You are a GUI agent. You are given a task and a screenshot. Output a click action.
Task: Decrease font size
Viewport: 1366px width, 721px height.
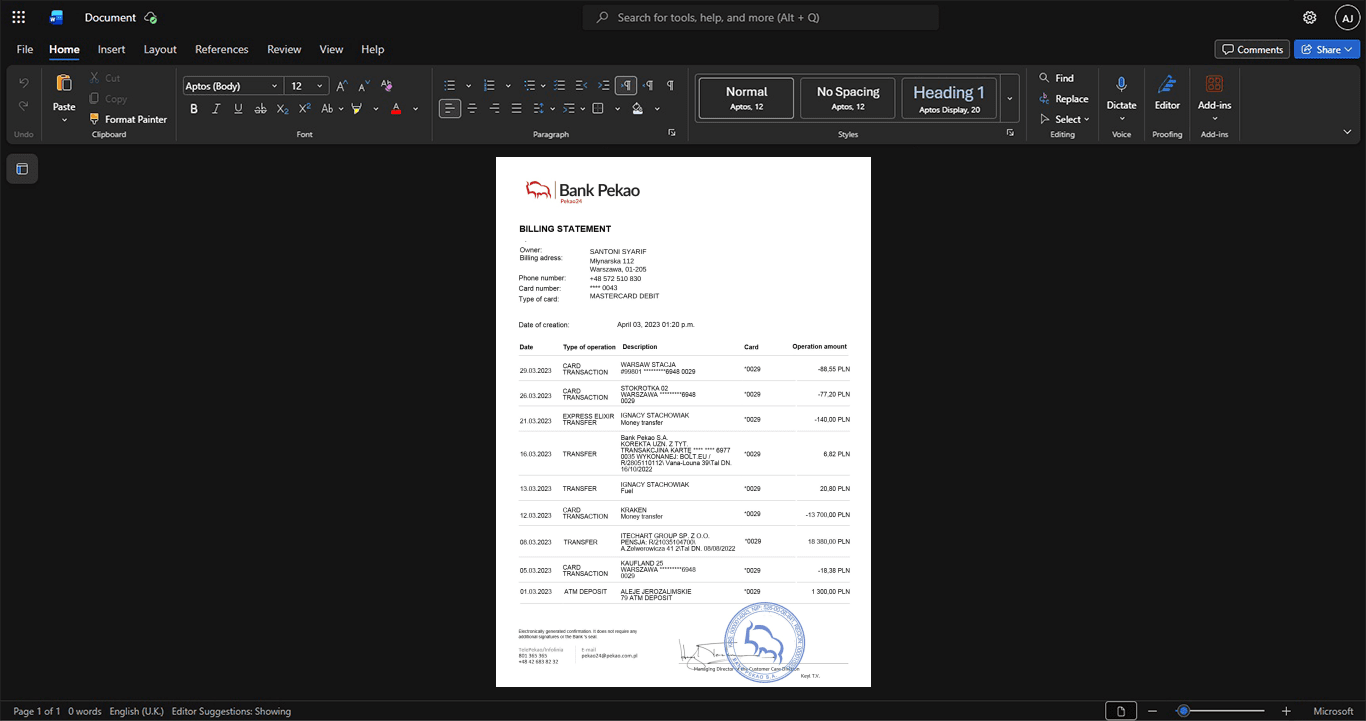364,86
